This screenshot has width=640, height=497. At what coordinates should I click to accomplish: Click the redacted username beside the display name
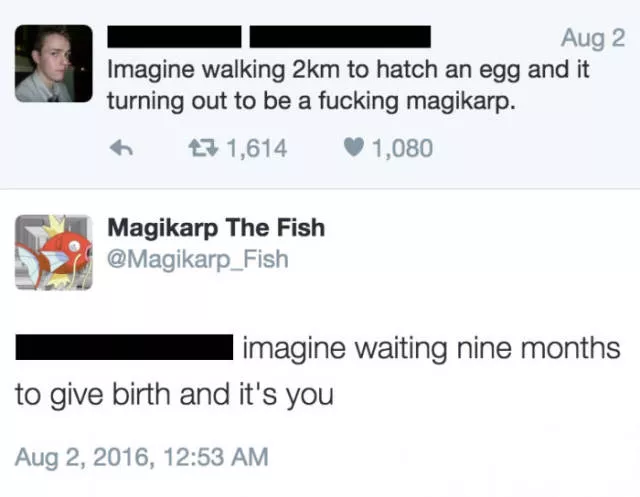[x=339, y=38]
